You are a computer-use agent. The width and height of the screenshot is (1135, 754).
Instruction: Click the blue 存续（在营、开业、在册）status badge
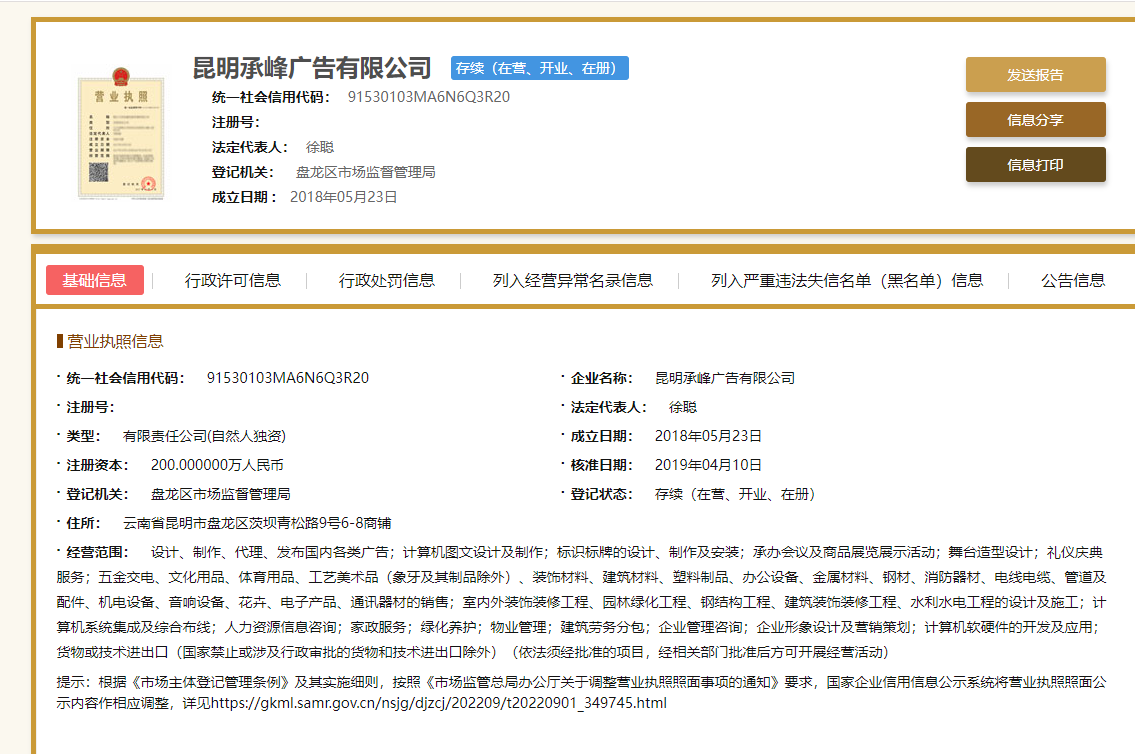click(539, 68)
